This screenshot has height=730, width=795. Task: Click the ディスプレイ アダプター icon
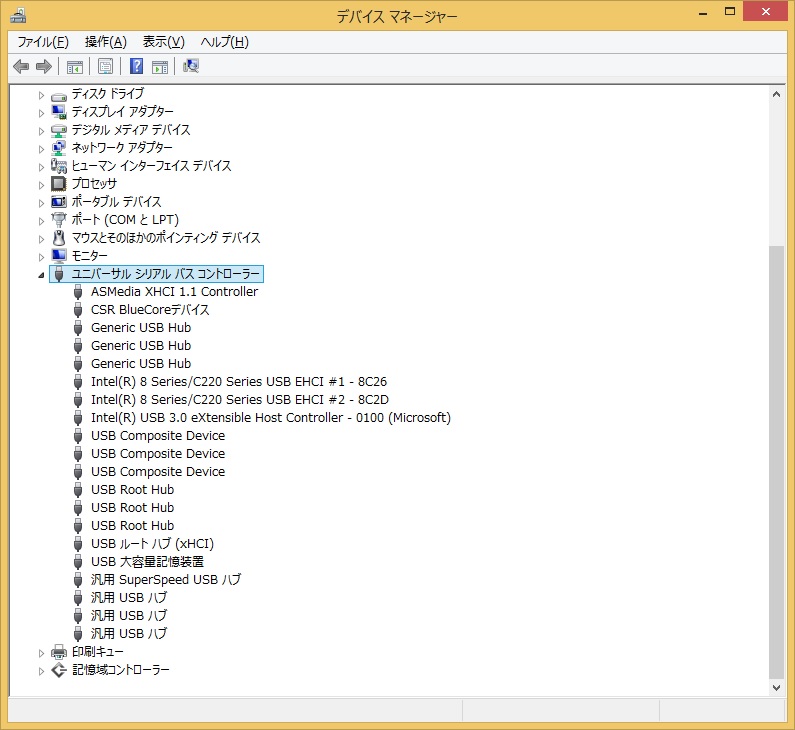[59, 112]
